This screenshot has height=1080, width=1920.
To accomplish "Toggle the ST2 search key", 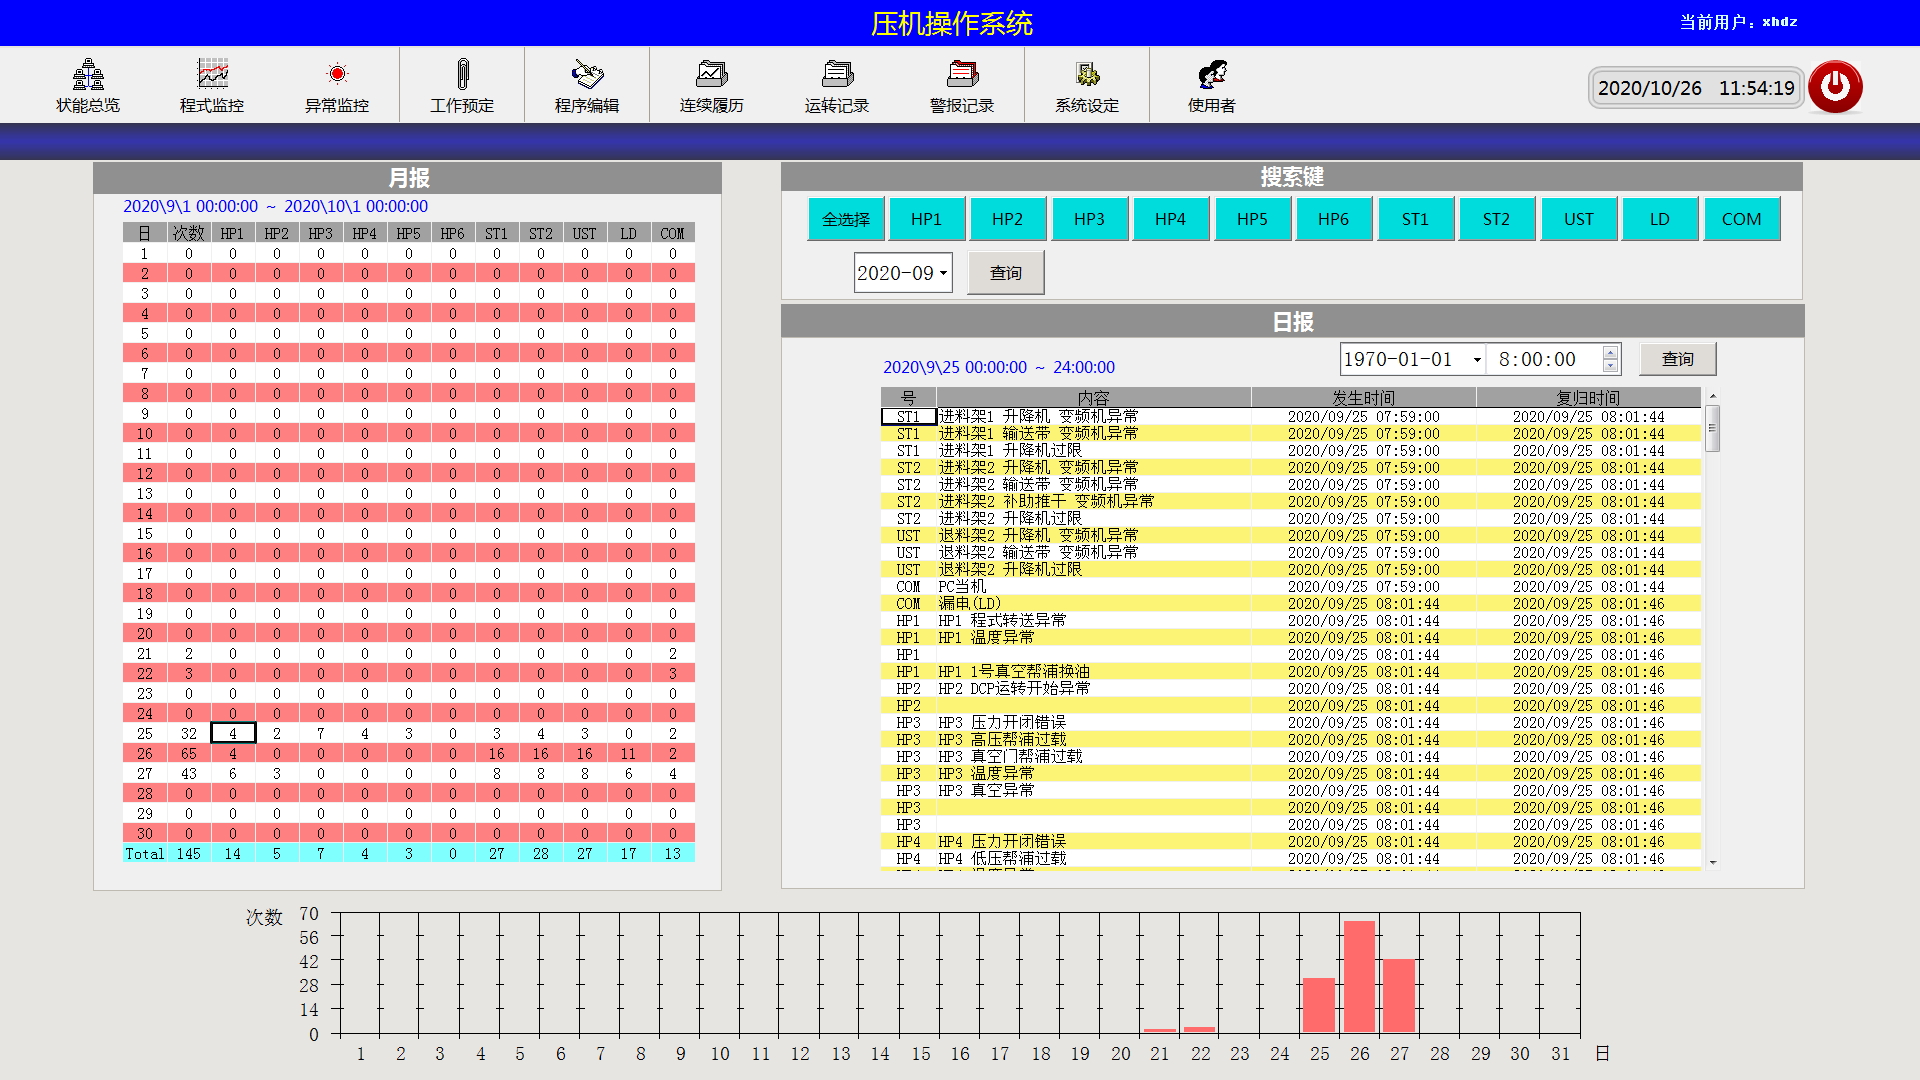I will click(1497, 219).
